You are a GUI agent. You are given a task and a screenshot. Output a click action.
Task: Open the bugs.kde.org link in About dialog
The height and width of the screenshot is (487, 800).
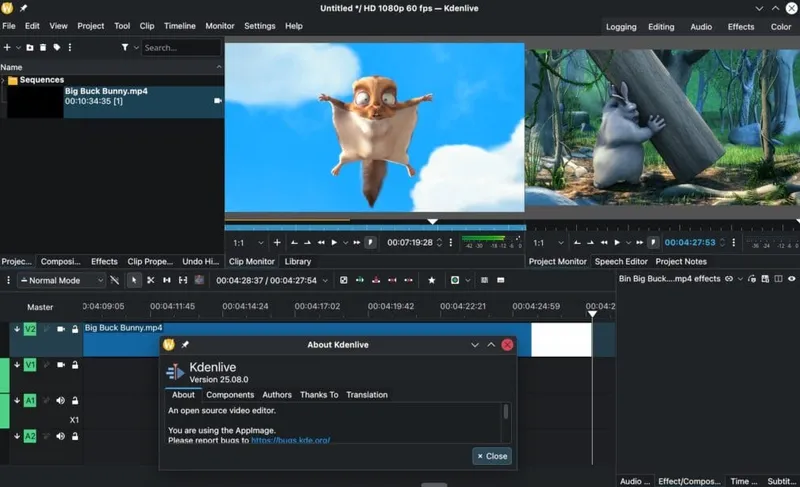290,440
